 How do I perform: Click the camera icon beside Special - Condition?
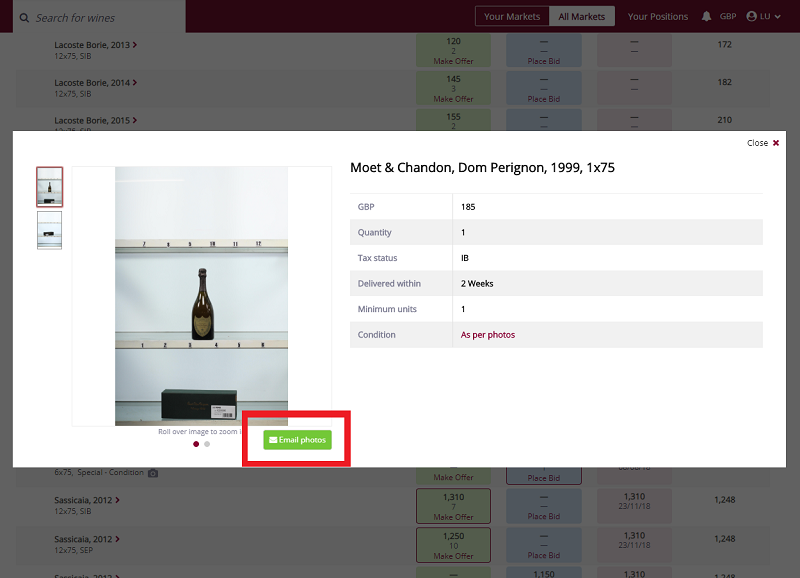coord(153,473)
